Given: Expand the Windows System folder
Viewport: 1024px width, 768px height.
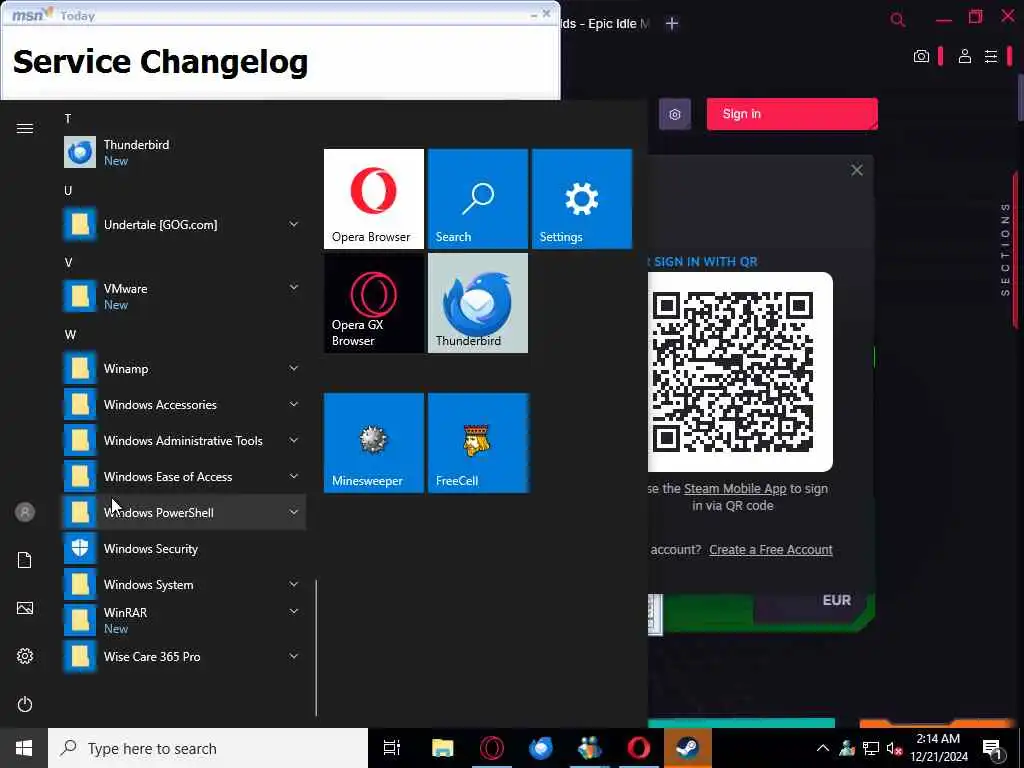Looking at the screenshot, I should pos(184,584).
